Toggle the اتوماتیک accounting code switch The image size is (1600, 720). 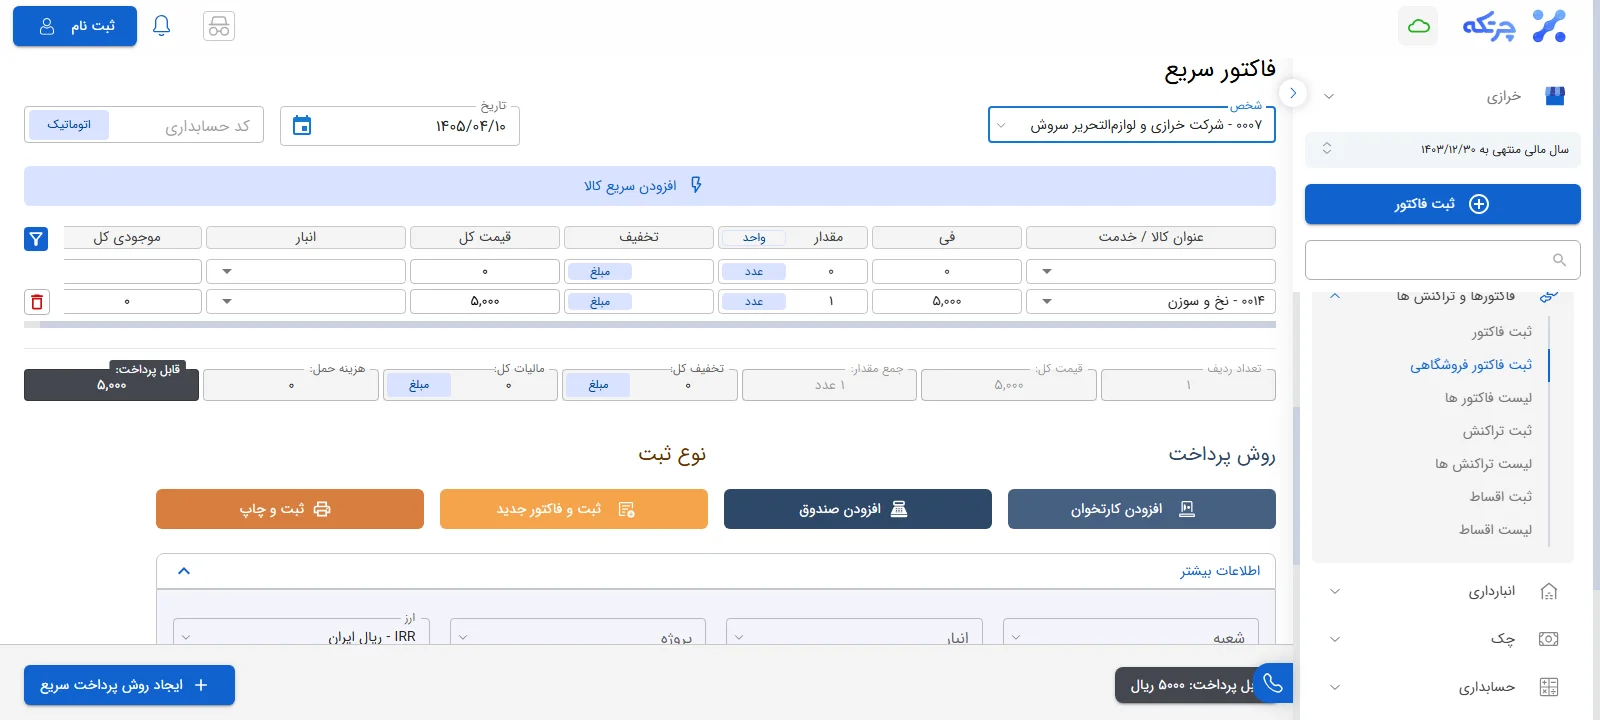pyautogui.click(x=69, y=125)
